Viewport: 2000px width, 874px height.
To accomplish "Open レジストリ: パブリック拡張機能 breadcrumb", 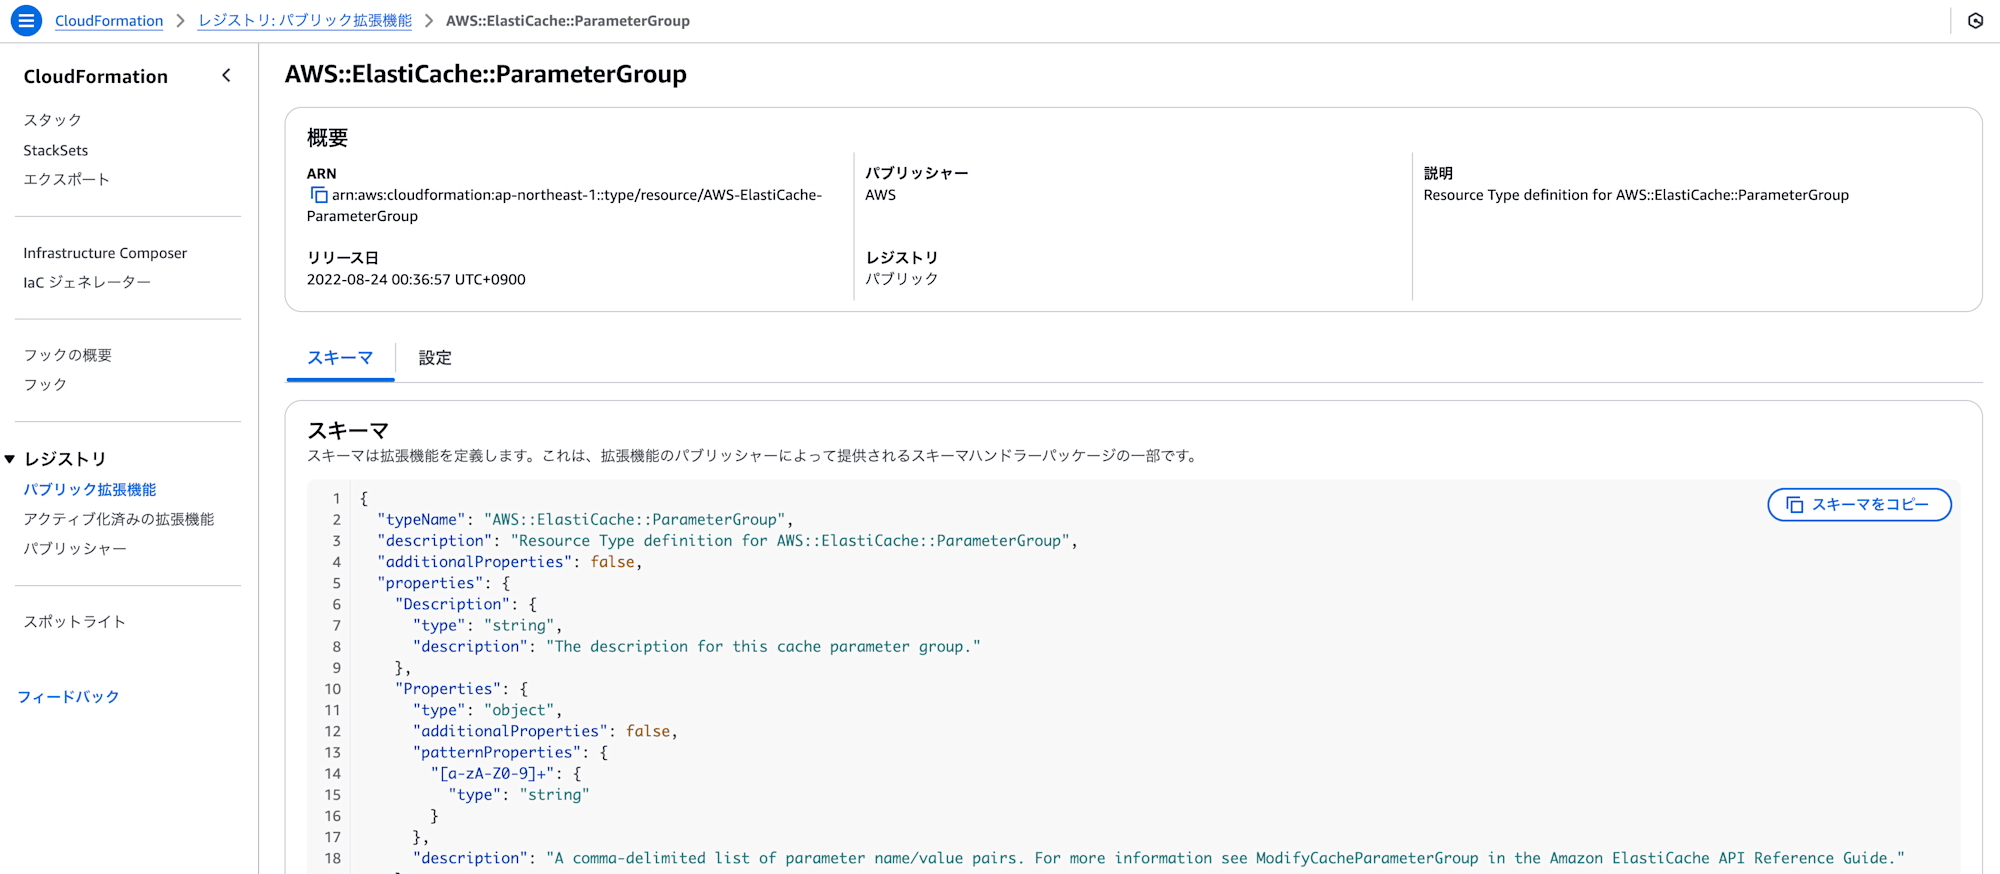I will click(305, 20).
